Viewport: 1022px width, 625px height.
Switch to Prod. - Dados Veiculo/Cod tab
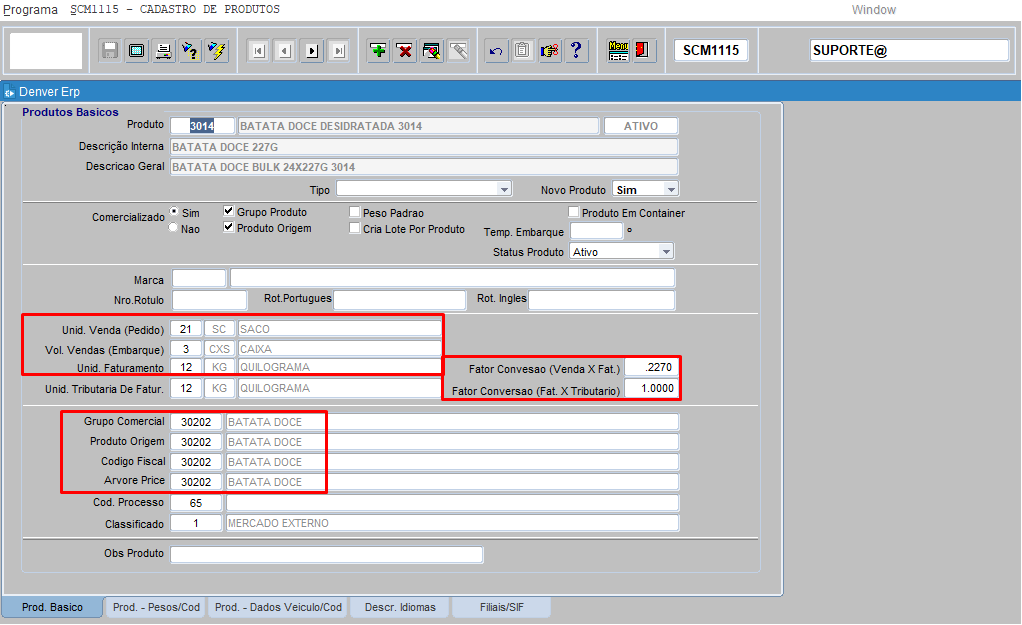coord(278,607)
